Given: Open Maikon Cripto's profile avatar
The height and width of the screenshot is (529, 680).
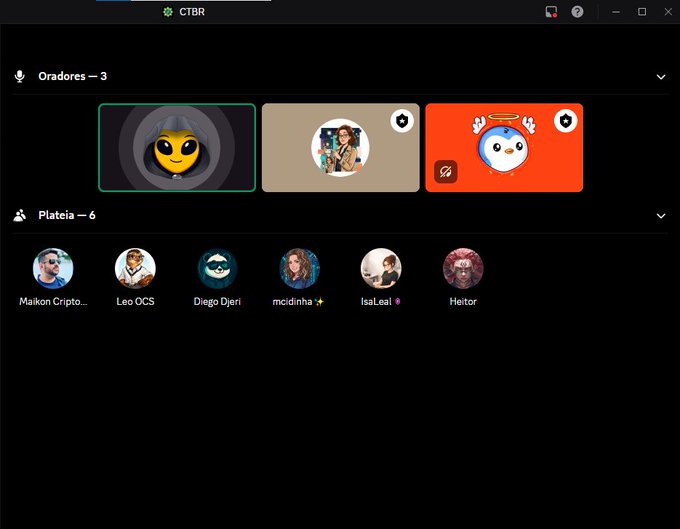Looking at the screenshot, I should [x=53, y=268].
